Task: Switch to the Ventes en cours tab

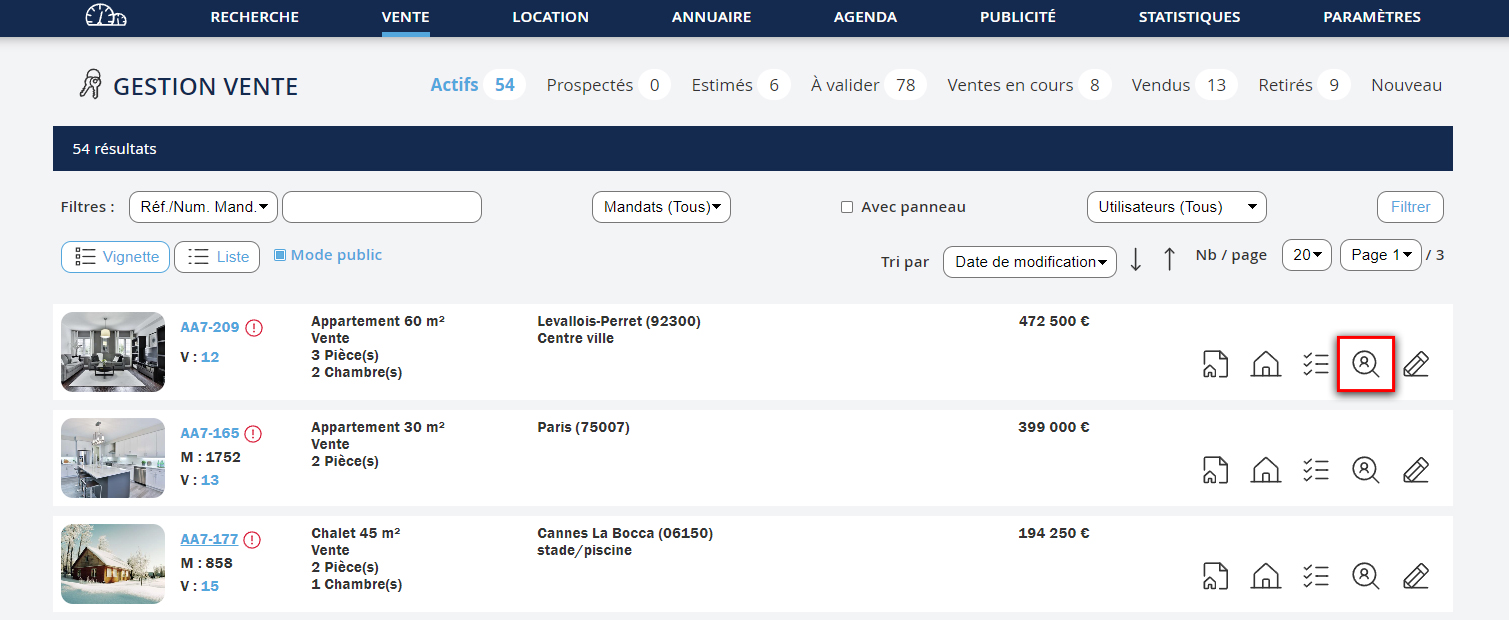Action: 1010,86
